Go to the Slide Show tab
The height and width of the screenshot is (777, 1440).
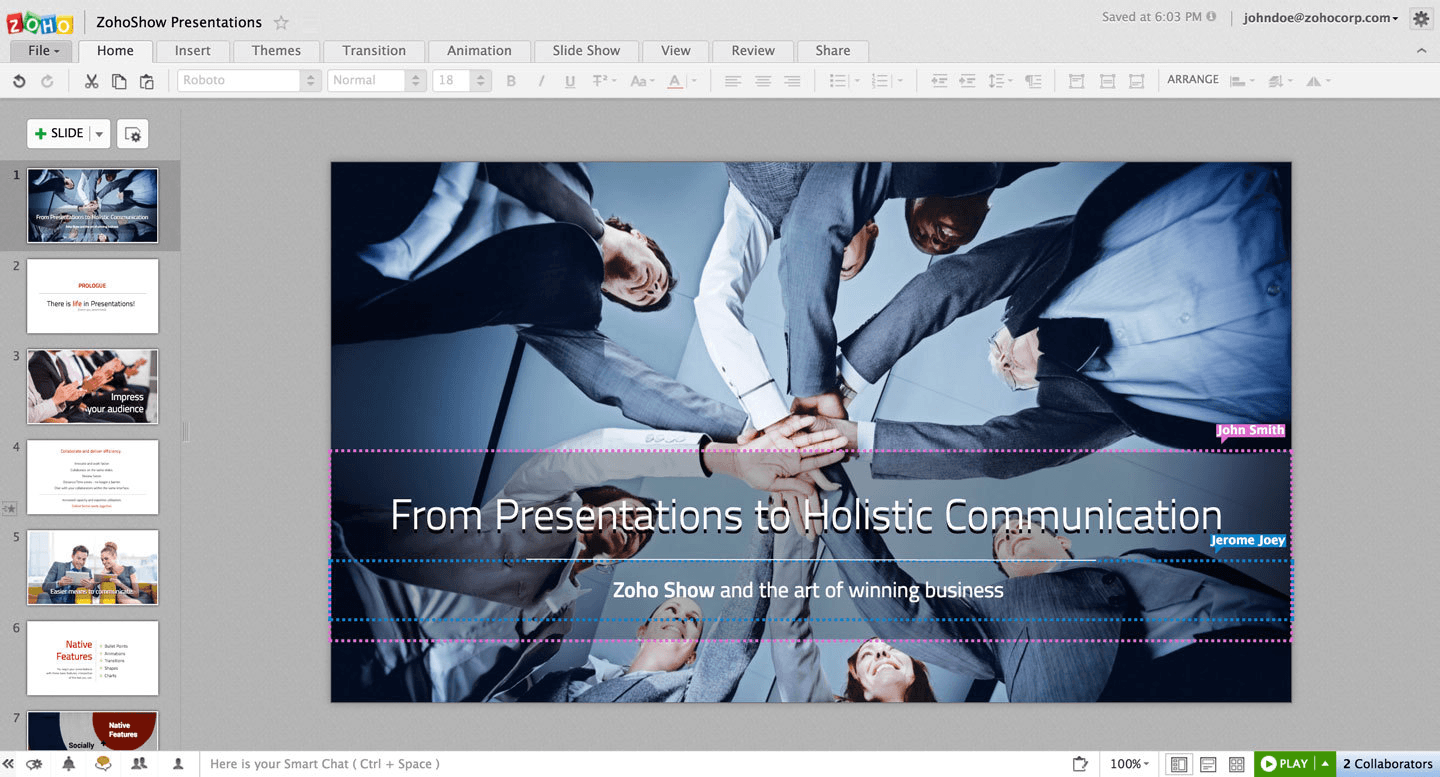(587, 51)
